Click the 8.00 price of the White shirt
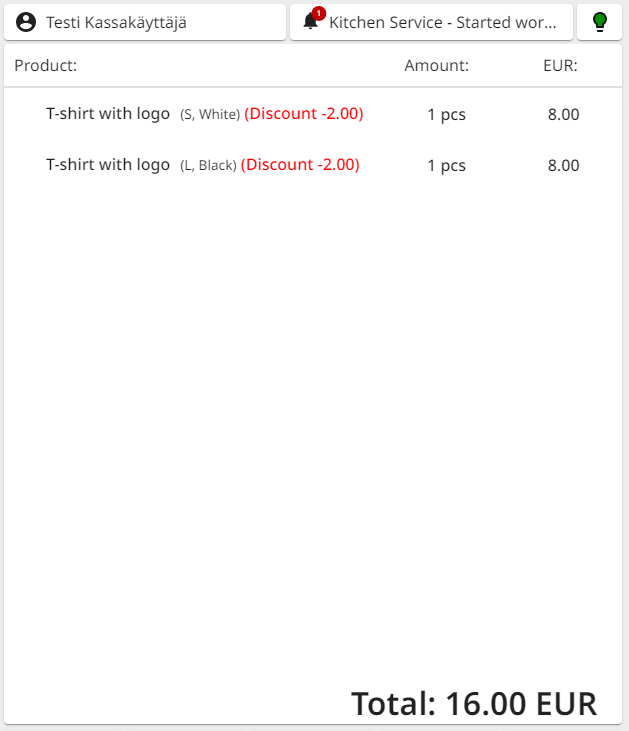 coord(563,115)
